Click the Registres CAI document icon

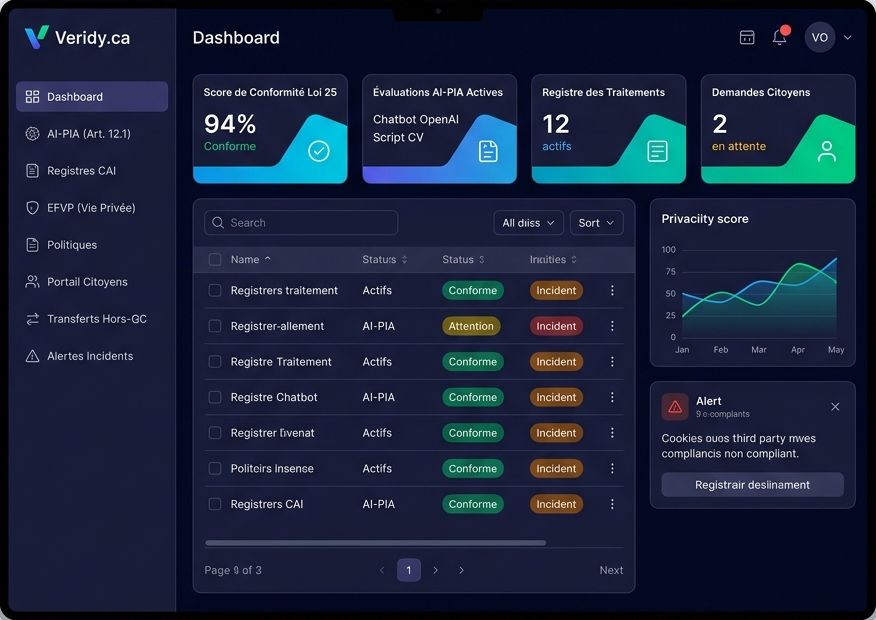tap(32, 171)
